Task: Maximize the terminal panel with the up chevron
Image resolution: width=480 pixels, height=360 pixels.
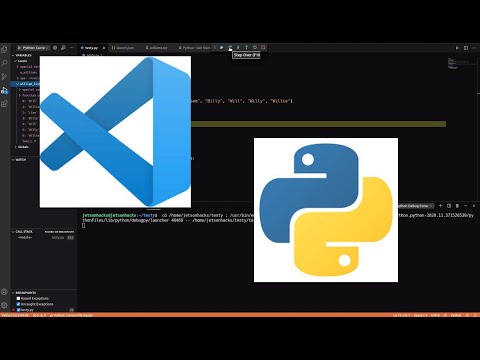Action: [466, 206]
